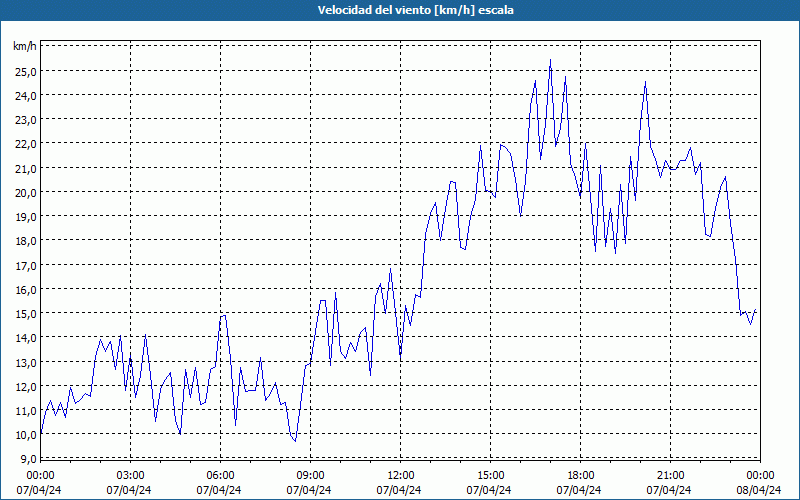The width and height of the screenshot is (800, 500).
Task: Click the 9,0 y-axis value
Action: coord(28,458)
